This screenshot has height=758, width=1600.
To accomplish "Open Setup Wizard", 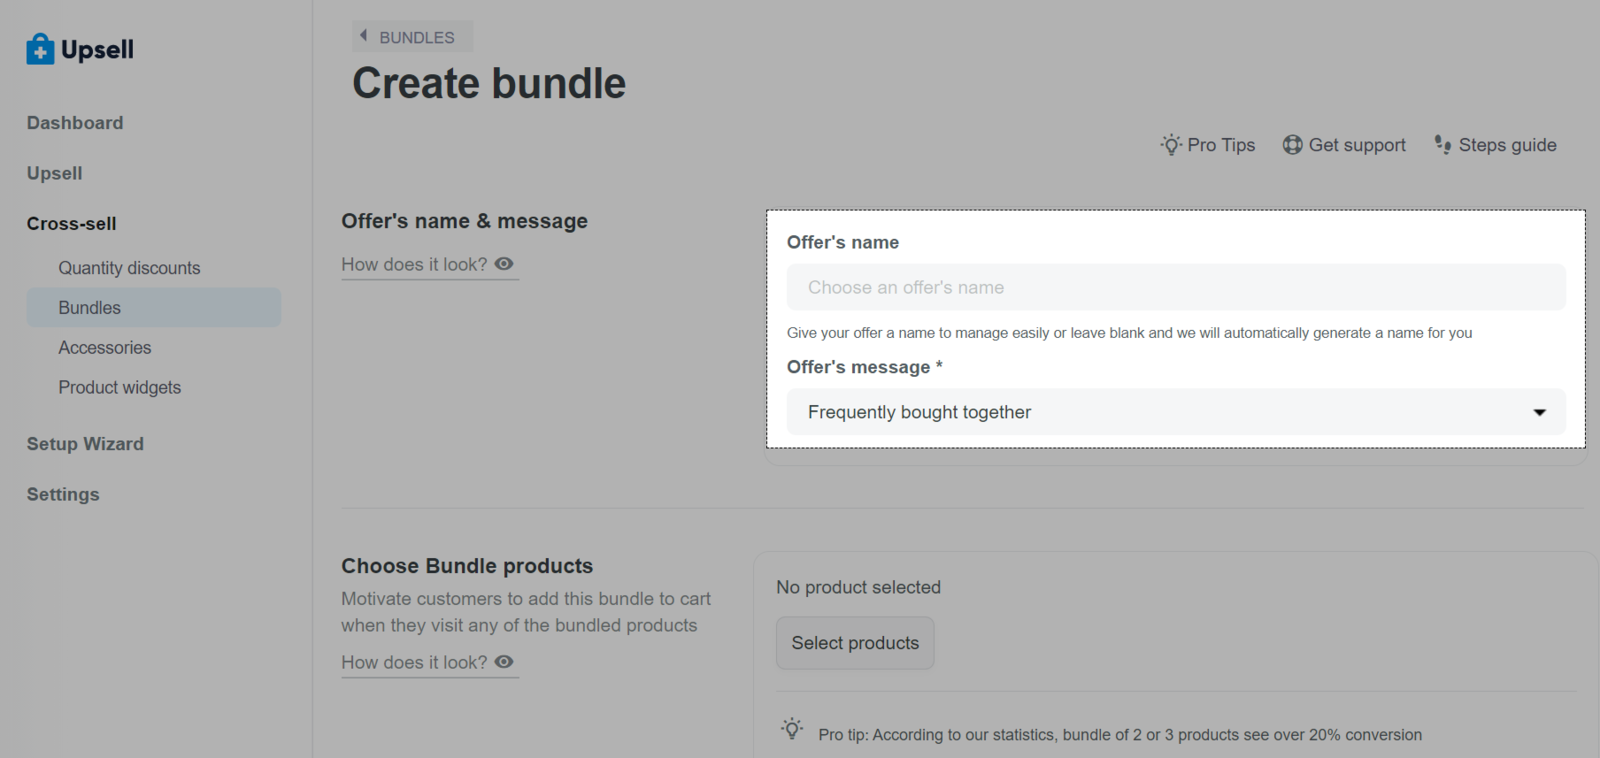I will click(x=85, y=444).
